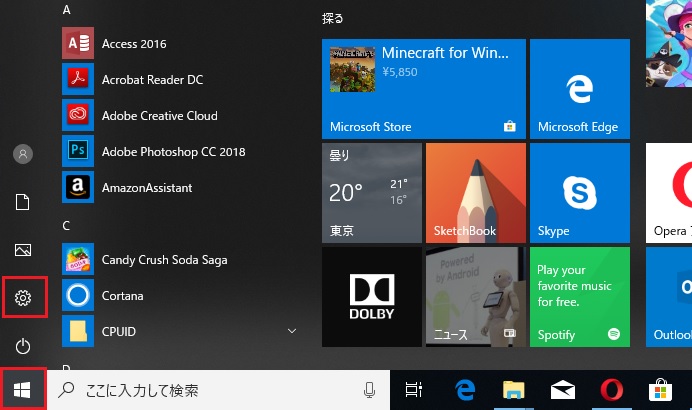
Task: Open the Microsoft Store Minecraft tile
Action: pos(424,89)
